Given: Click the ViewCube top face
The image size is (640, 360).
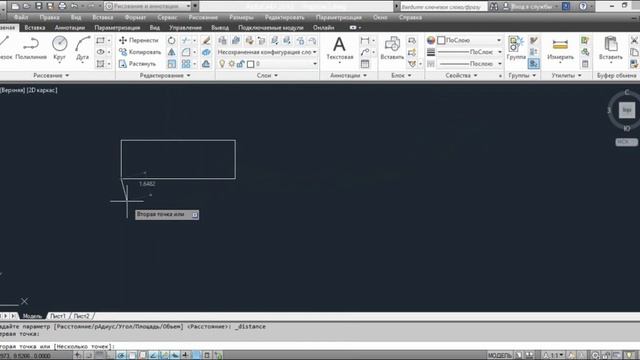Looking at the screenshot, I should (627, 110).
